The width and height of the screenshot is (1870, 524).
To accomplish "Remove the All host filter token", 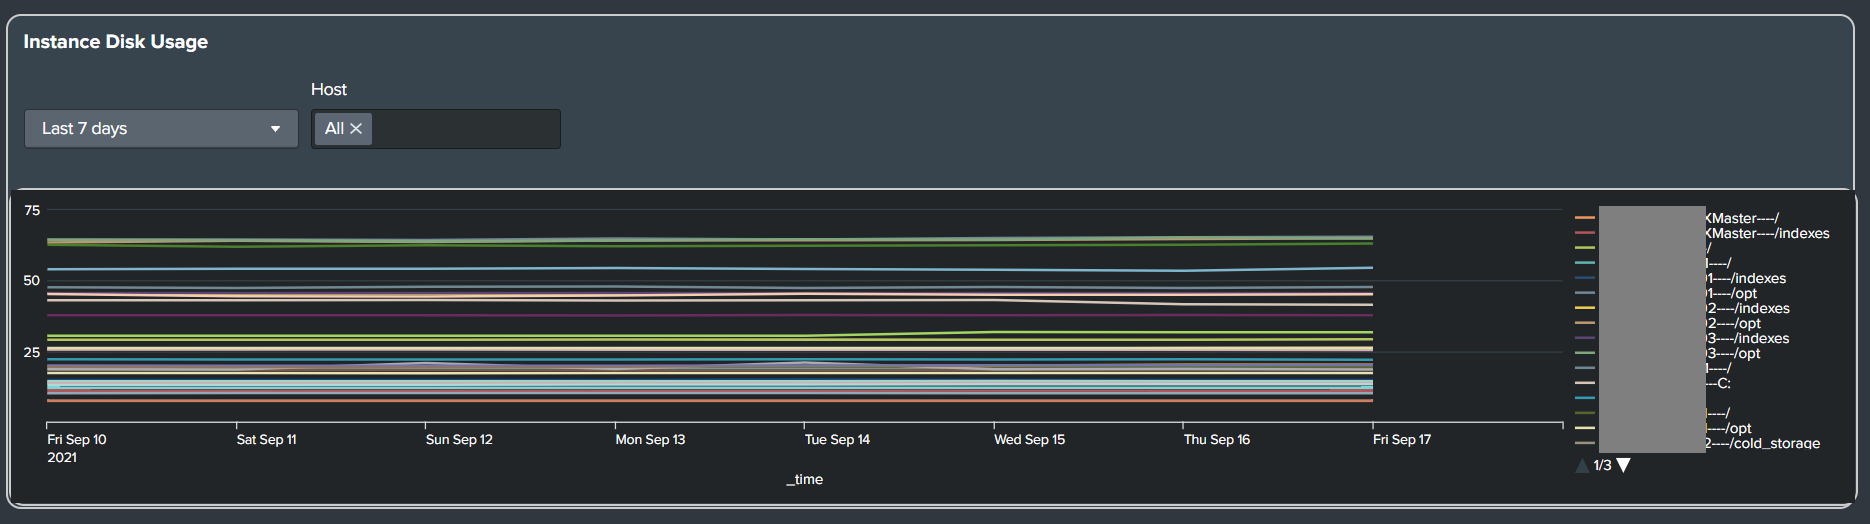I will [355, 129].
